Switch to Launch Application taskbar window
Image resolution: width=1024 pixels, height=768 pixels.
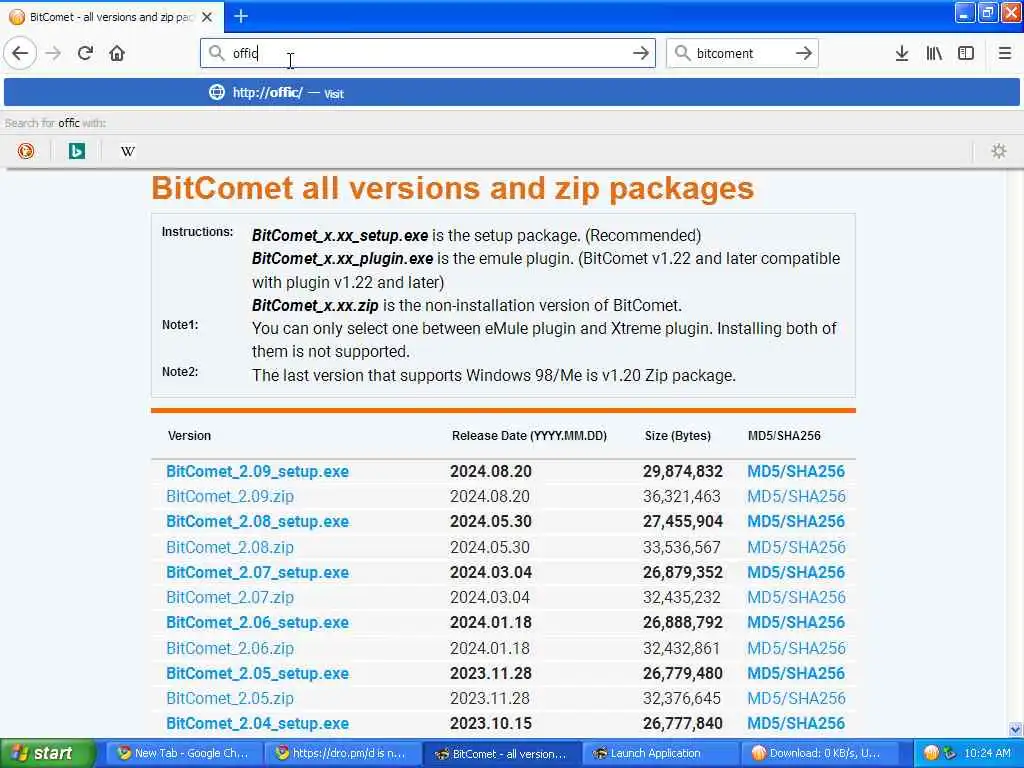click(660, 754)
